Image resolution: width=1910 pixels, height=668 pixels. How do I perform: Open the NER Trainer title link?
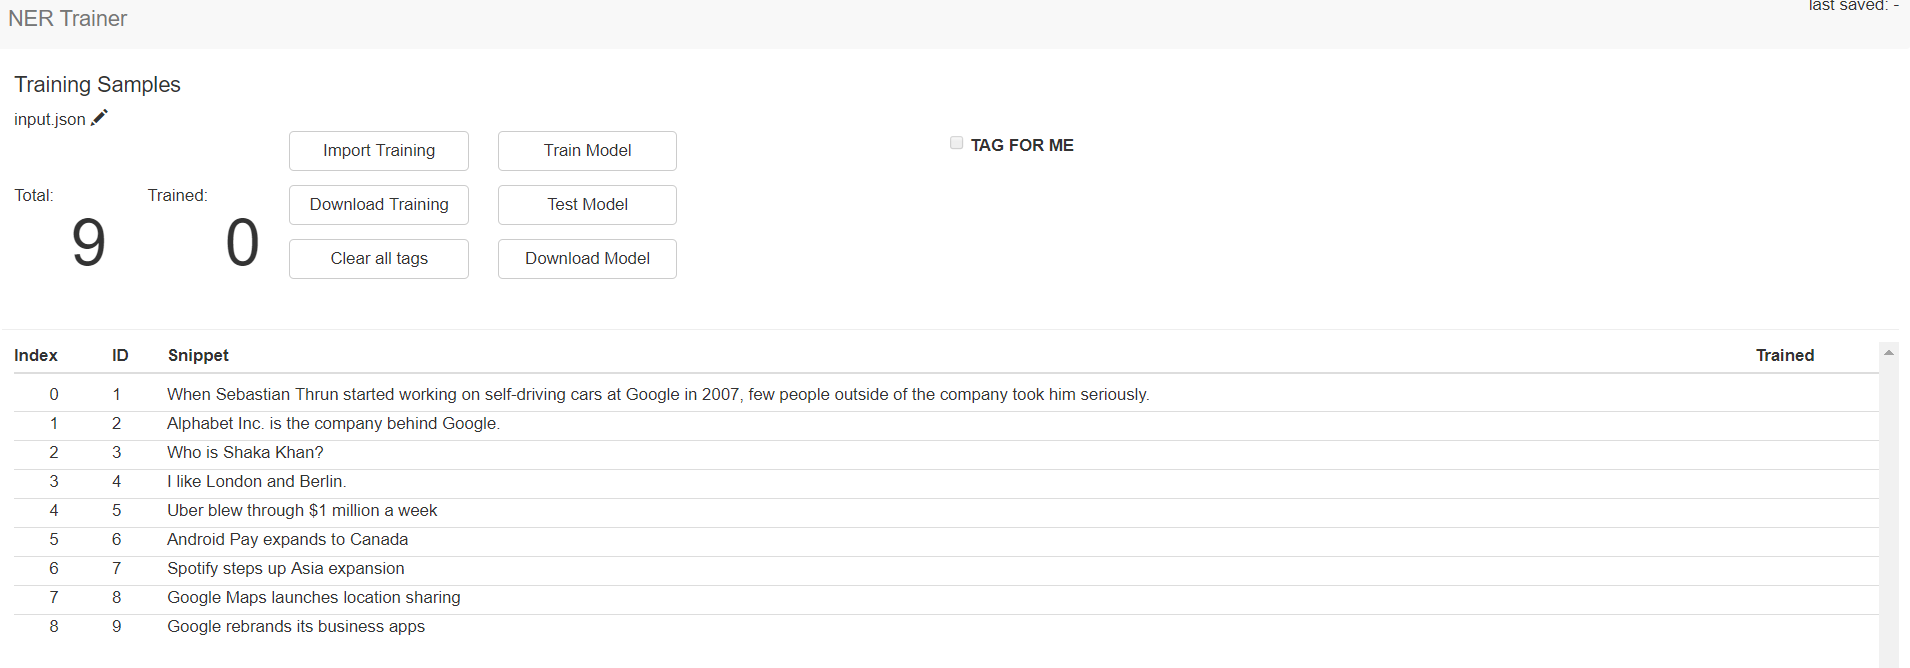click(x=67, y=19)
